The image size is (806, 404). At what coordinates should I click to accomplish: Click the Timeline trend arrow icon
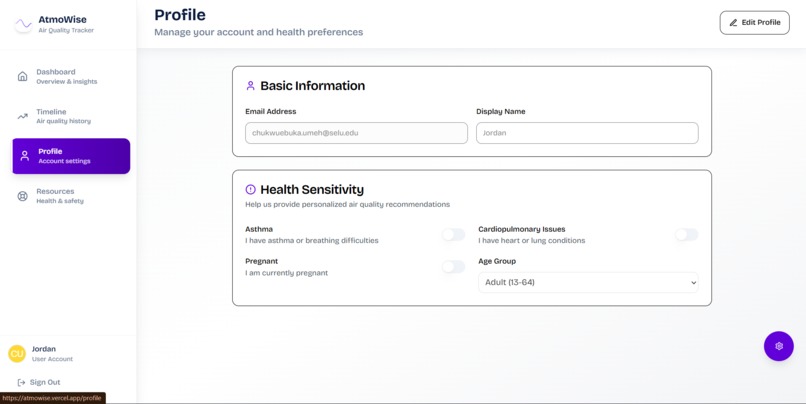click(23, 116)
